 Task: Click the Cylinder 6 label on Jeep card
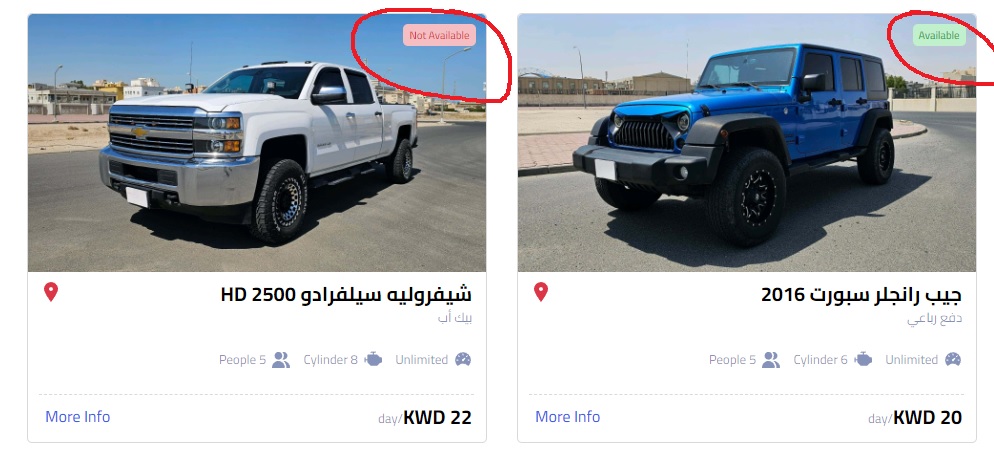tap(820, 360)
